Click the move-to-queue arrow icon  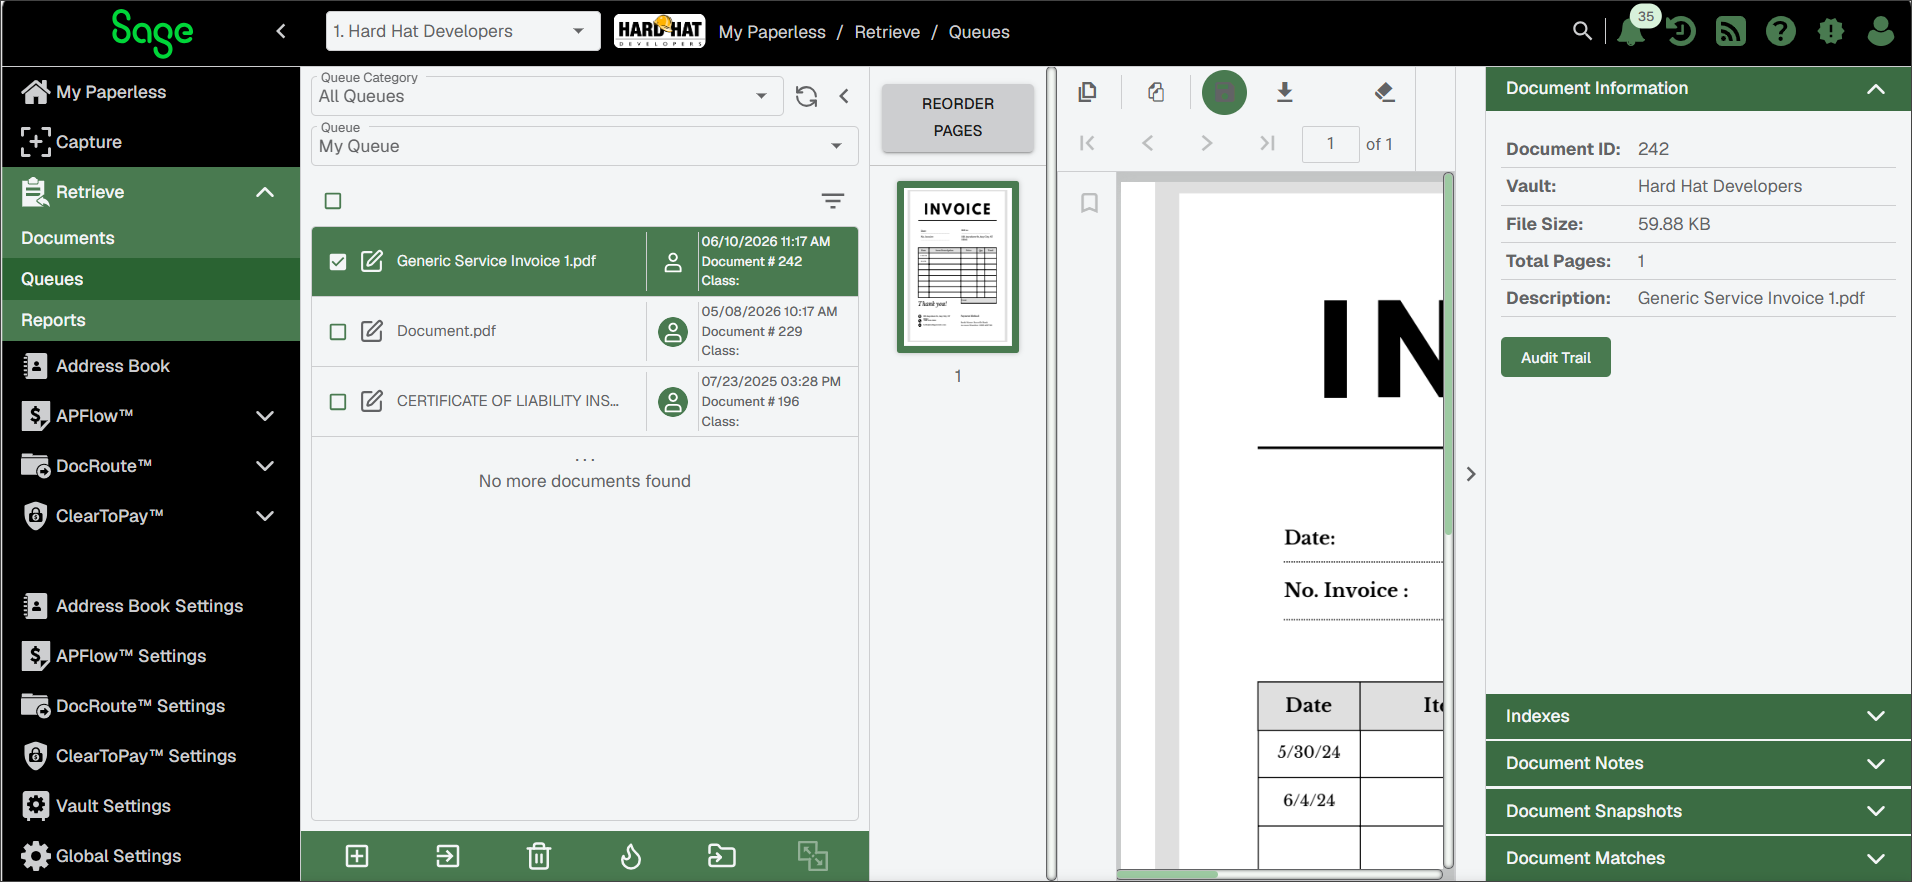click(448, 856)
